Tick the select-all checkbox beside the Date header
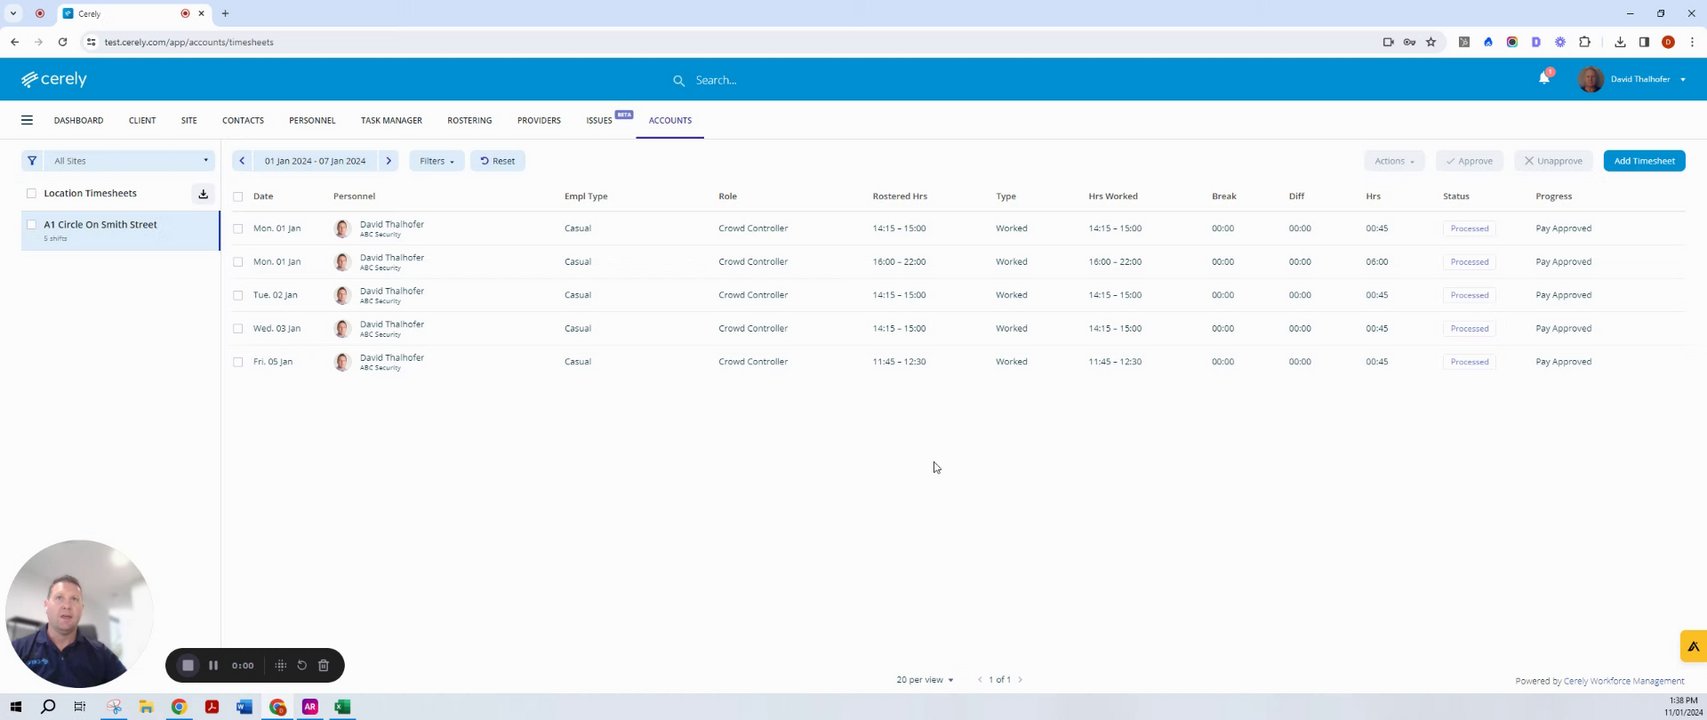This screenshot has height=720, width=1707. pos(238,197)
